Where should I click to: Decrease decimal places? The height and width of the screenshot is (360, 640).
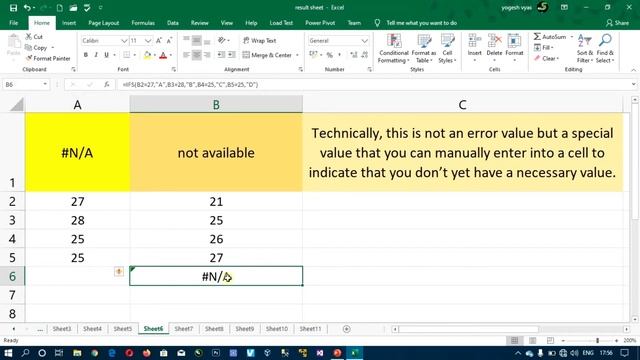[364, 55]
